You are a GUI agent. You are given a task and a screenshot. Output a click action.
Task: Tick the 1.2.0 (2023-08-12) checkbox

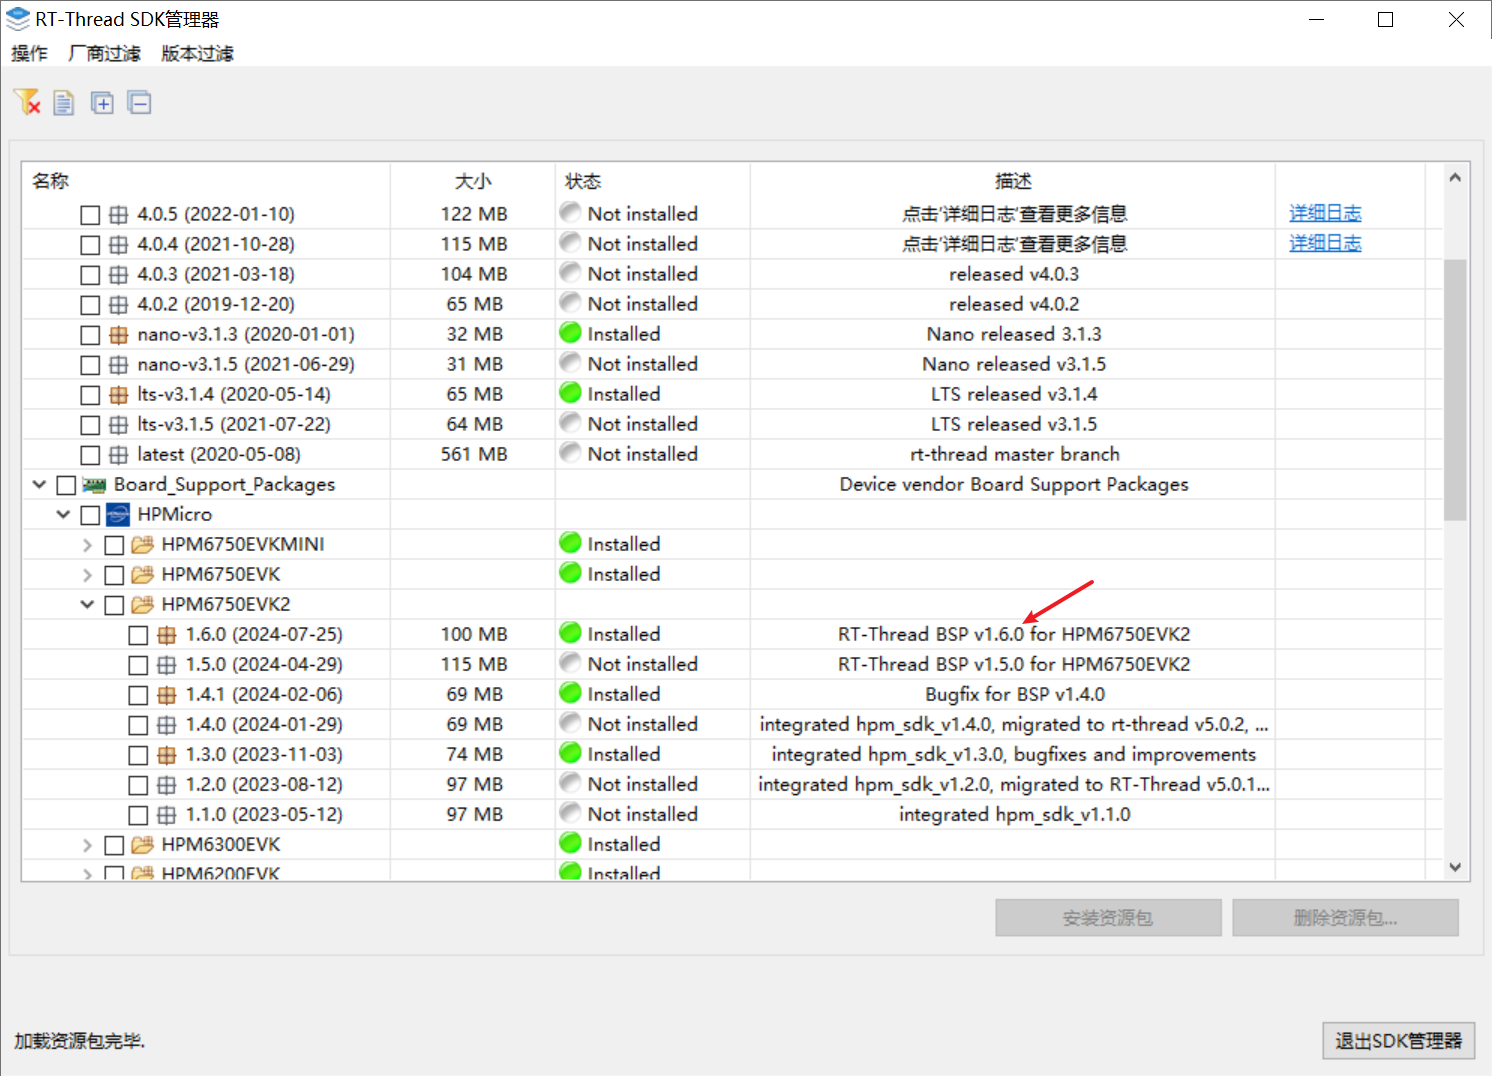138,785
